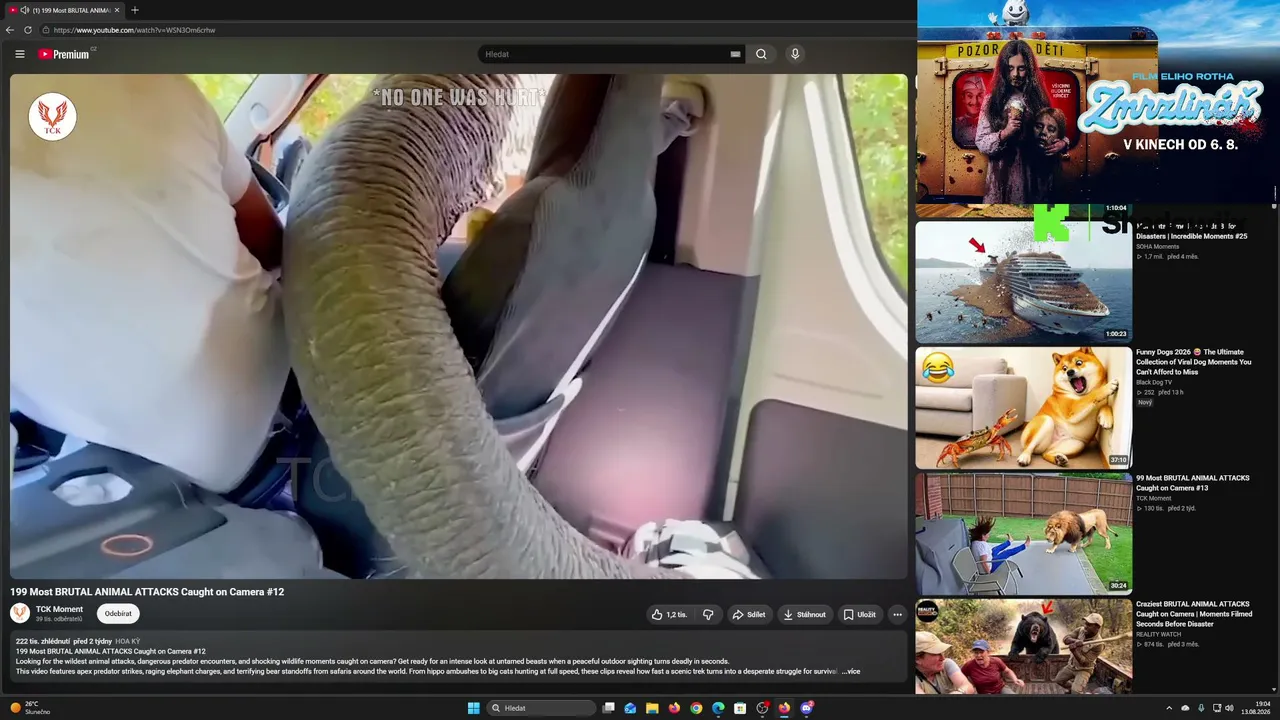The width and height of the screenshot is (1280, 720).
Task: Show hidden system tray icons chevron
Action: tap(1169, 708)
